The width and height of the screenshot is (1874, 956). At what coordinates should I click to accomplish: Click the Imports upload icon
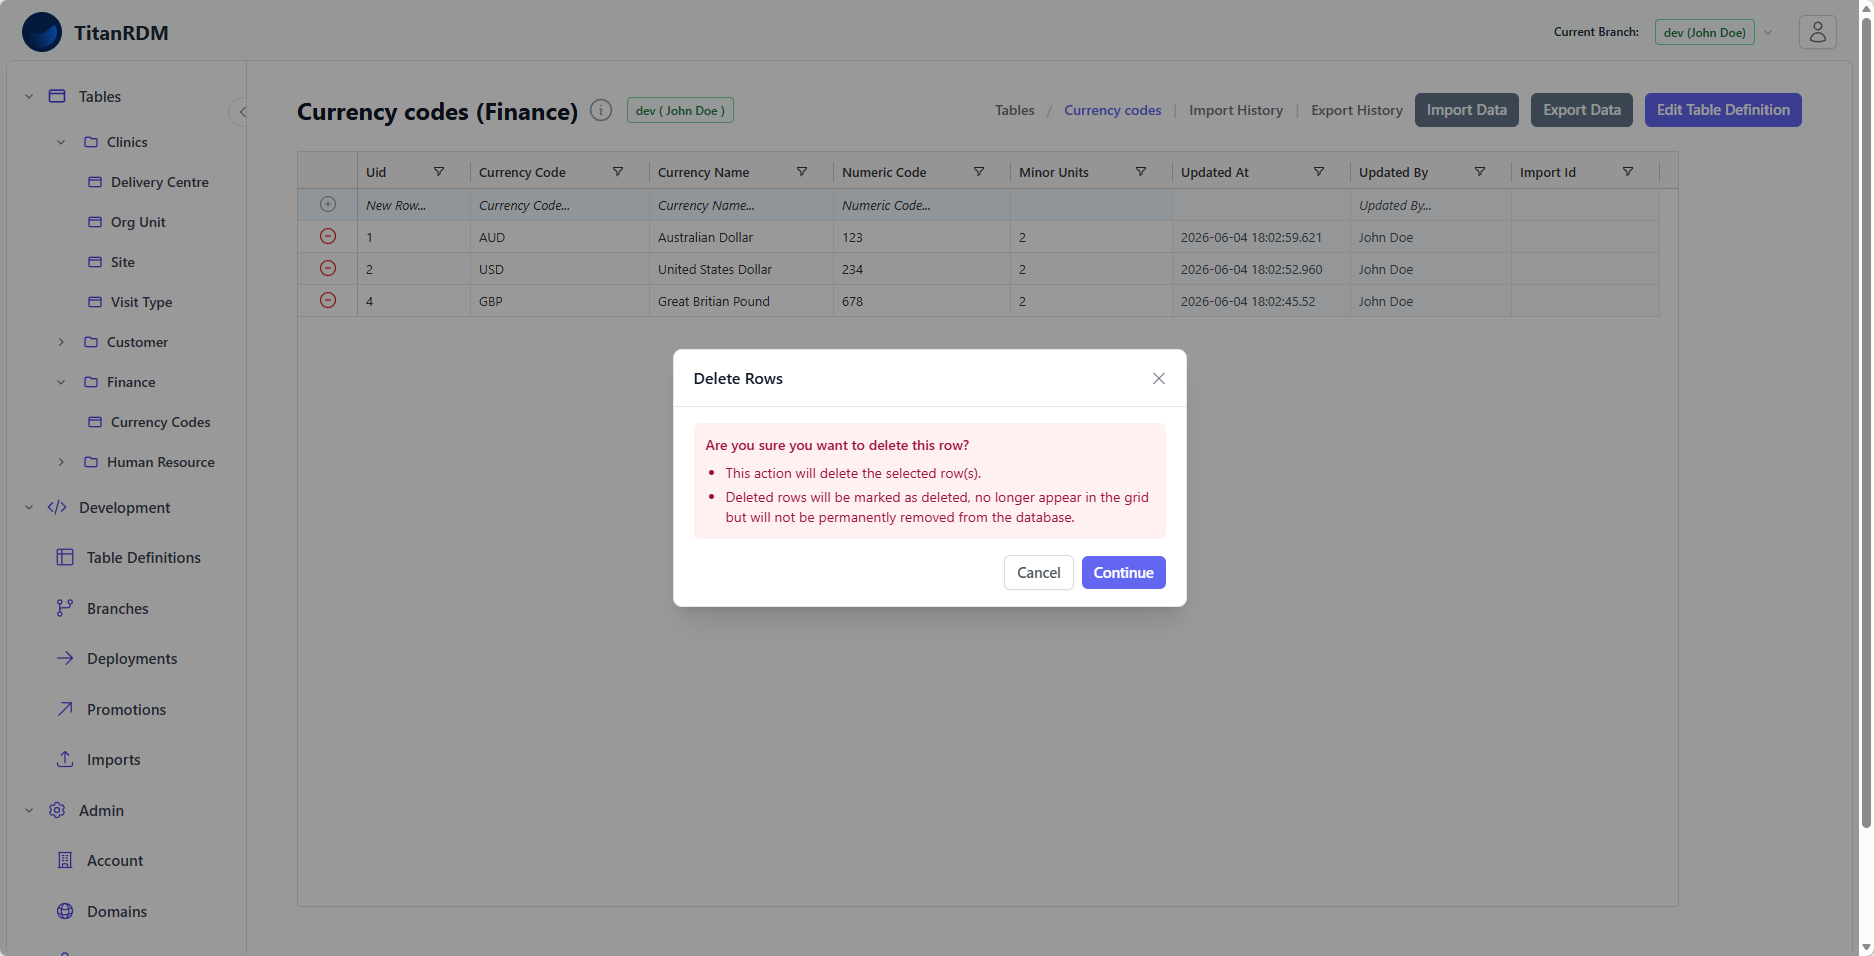(x=65, y=759)
